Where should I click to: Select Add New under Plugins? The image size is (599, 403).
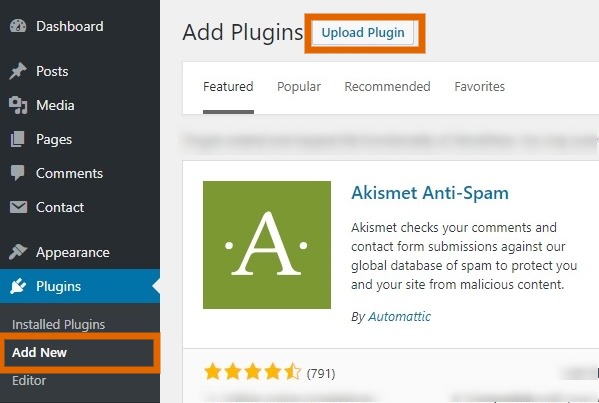pos(39,352)
